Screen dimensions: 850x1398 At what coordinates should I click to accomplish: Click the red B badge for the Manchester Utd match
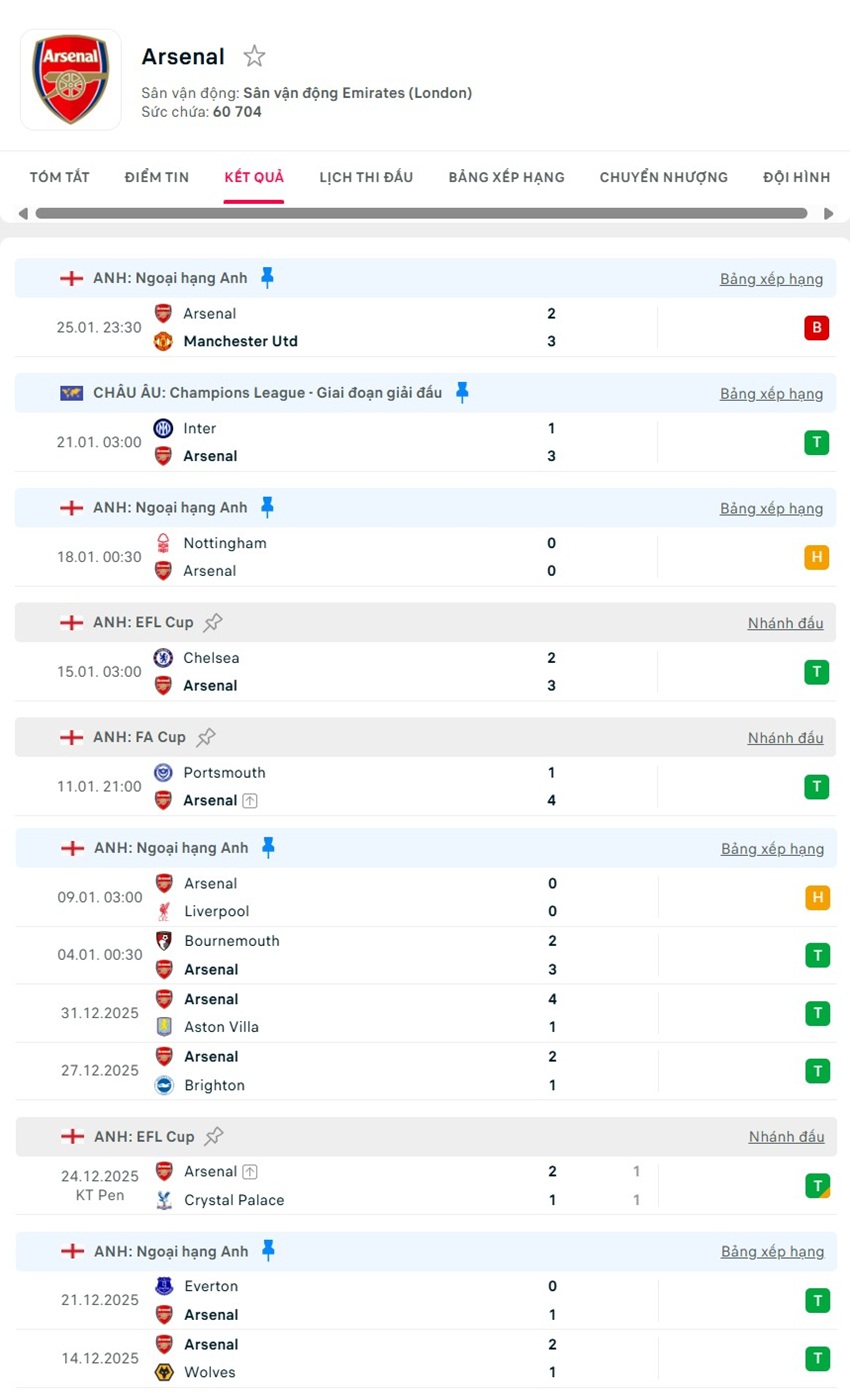point(817,327)
